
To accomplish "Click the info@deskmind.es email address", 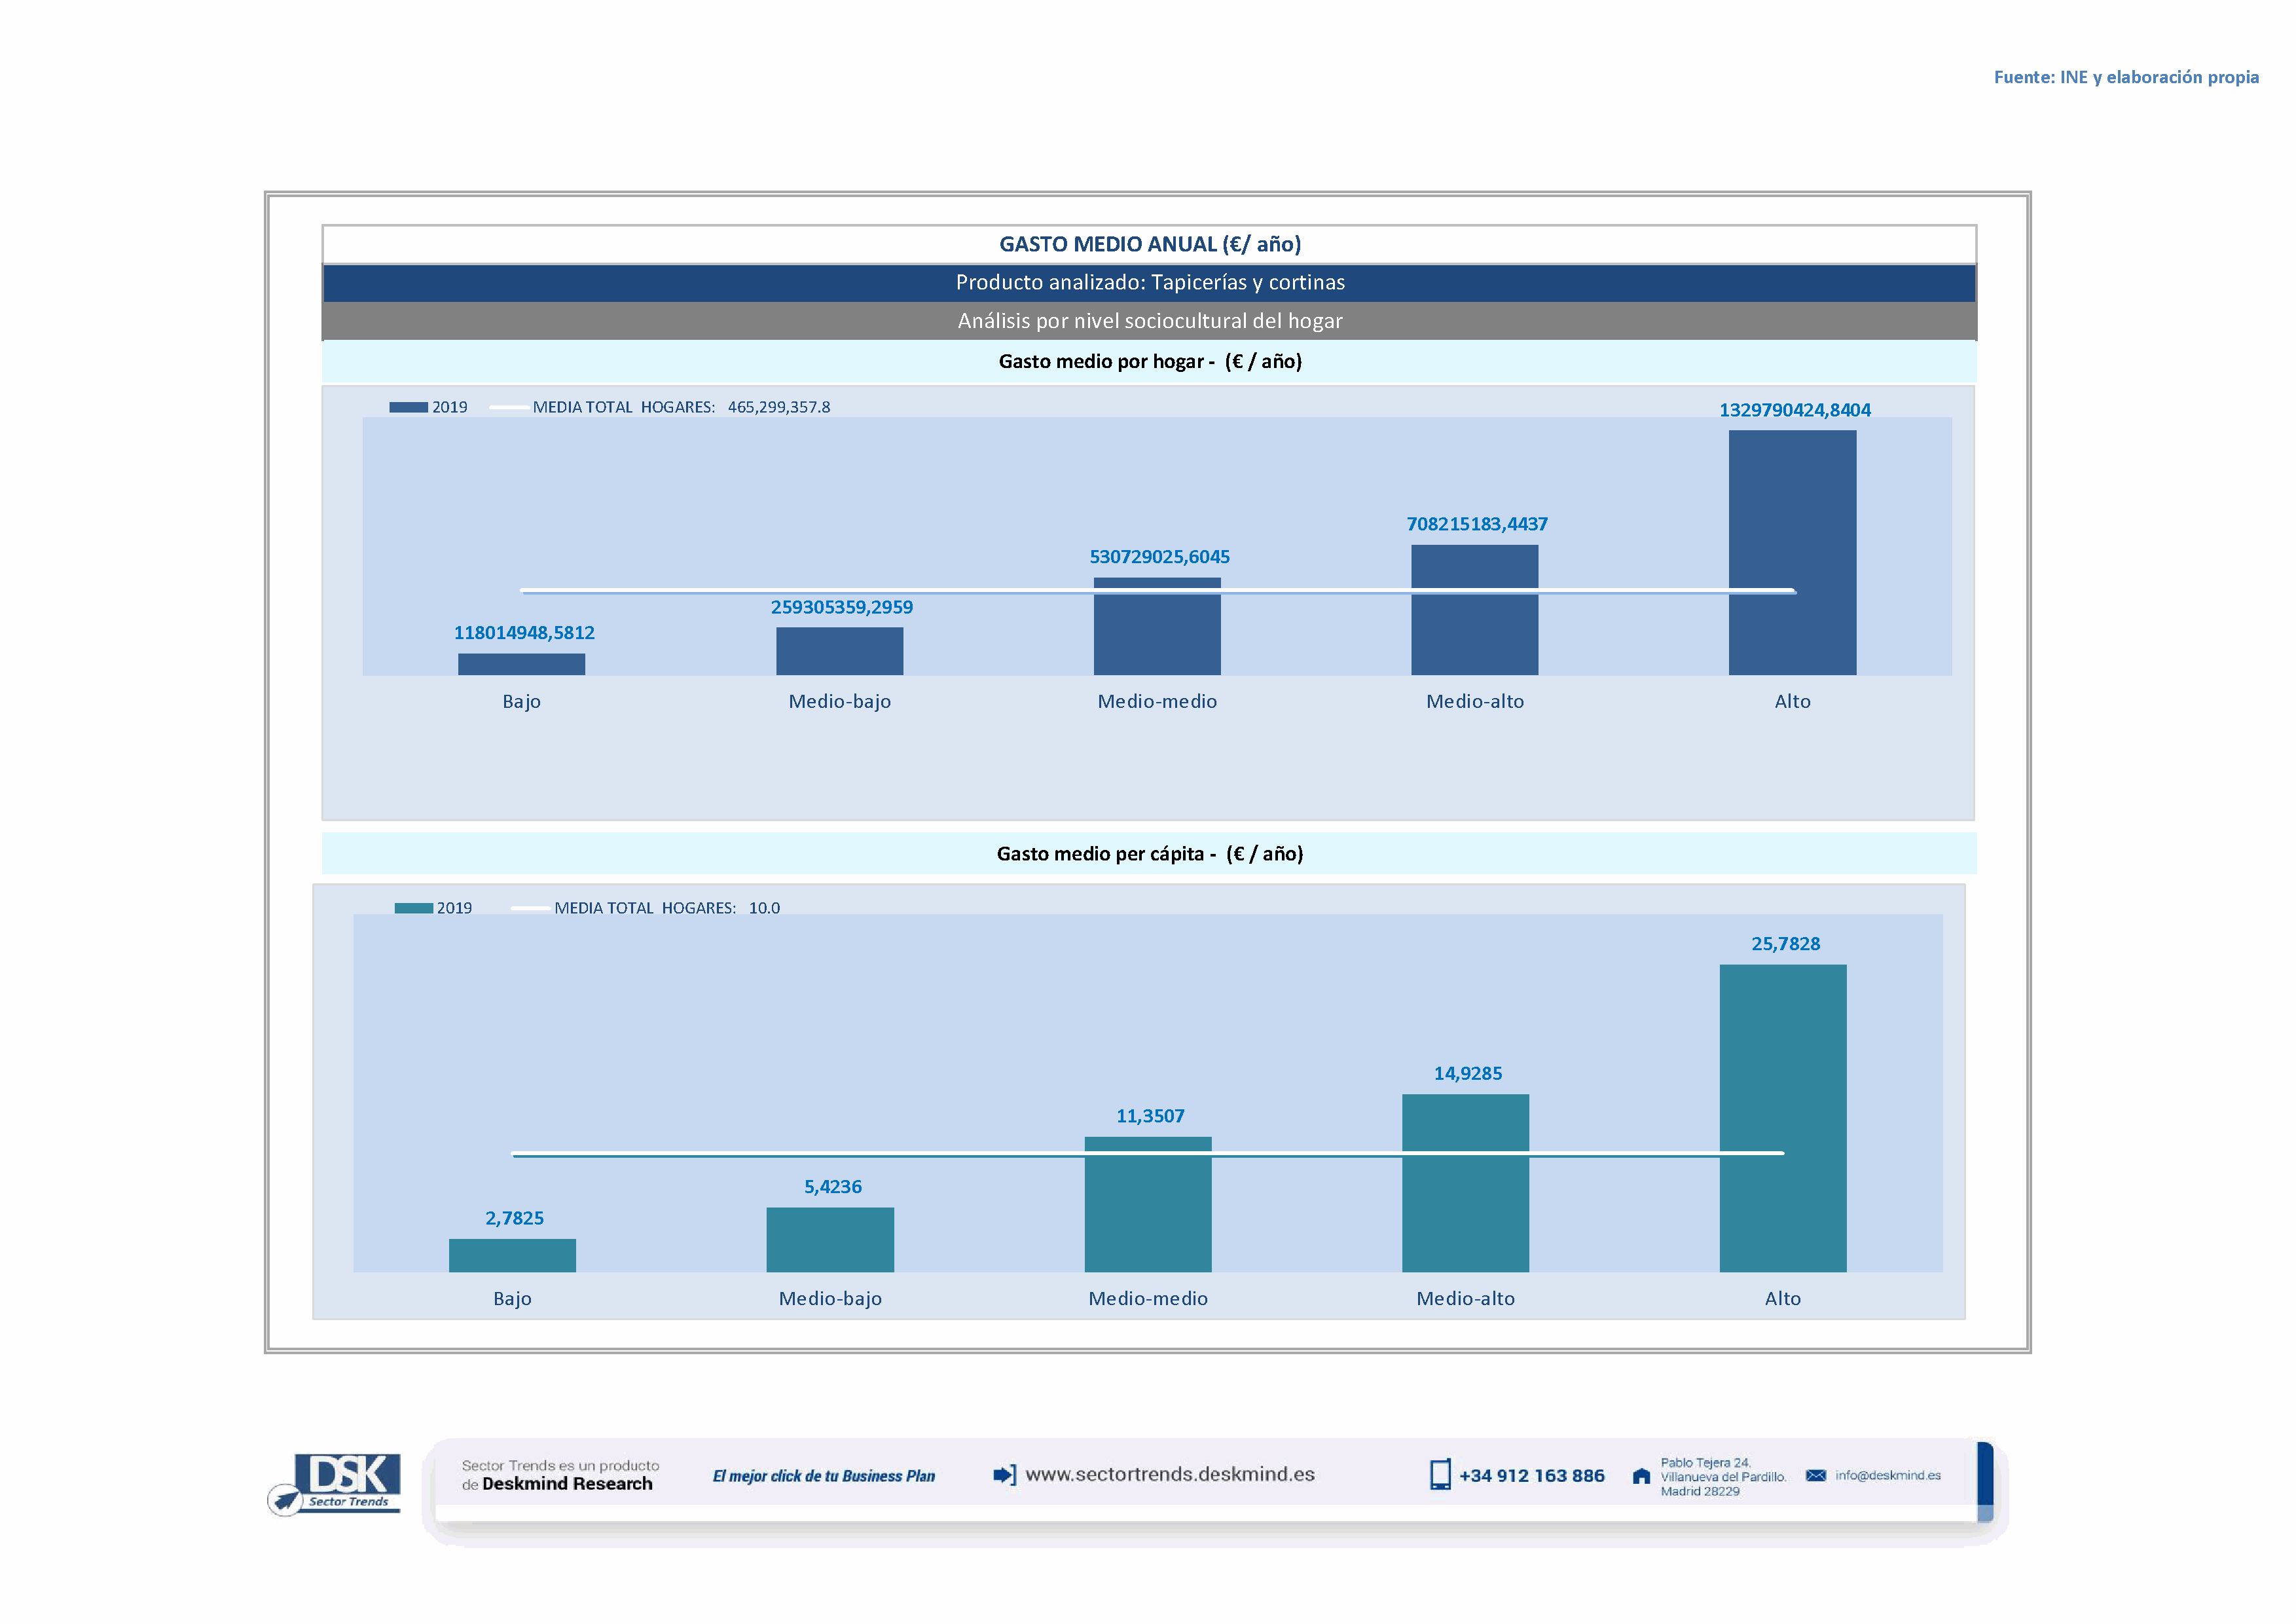I will click(x=1887, y=1475).
